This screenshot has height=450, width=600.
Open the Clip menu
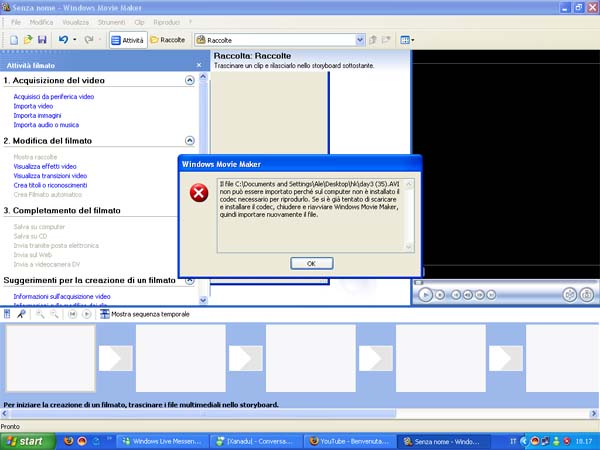(x=139, y=22)
